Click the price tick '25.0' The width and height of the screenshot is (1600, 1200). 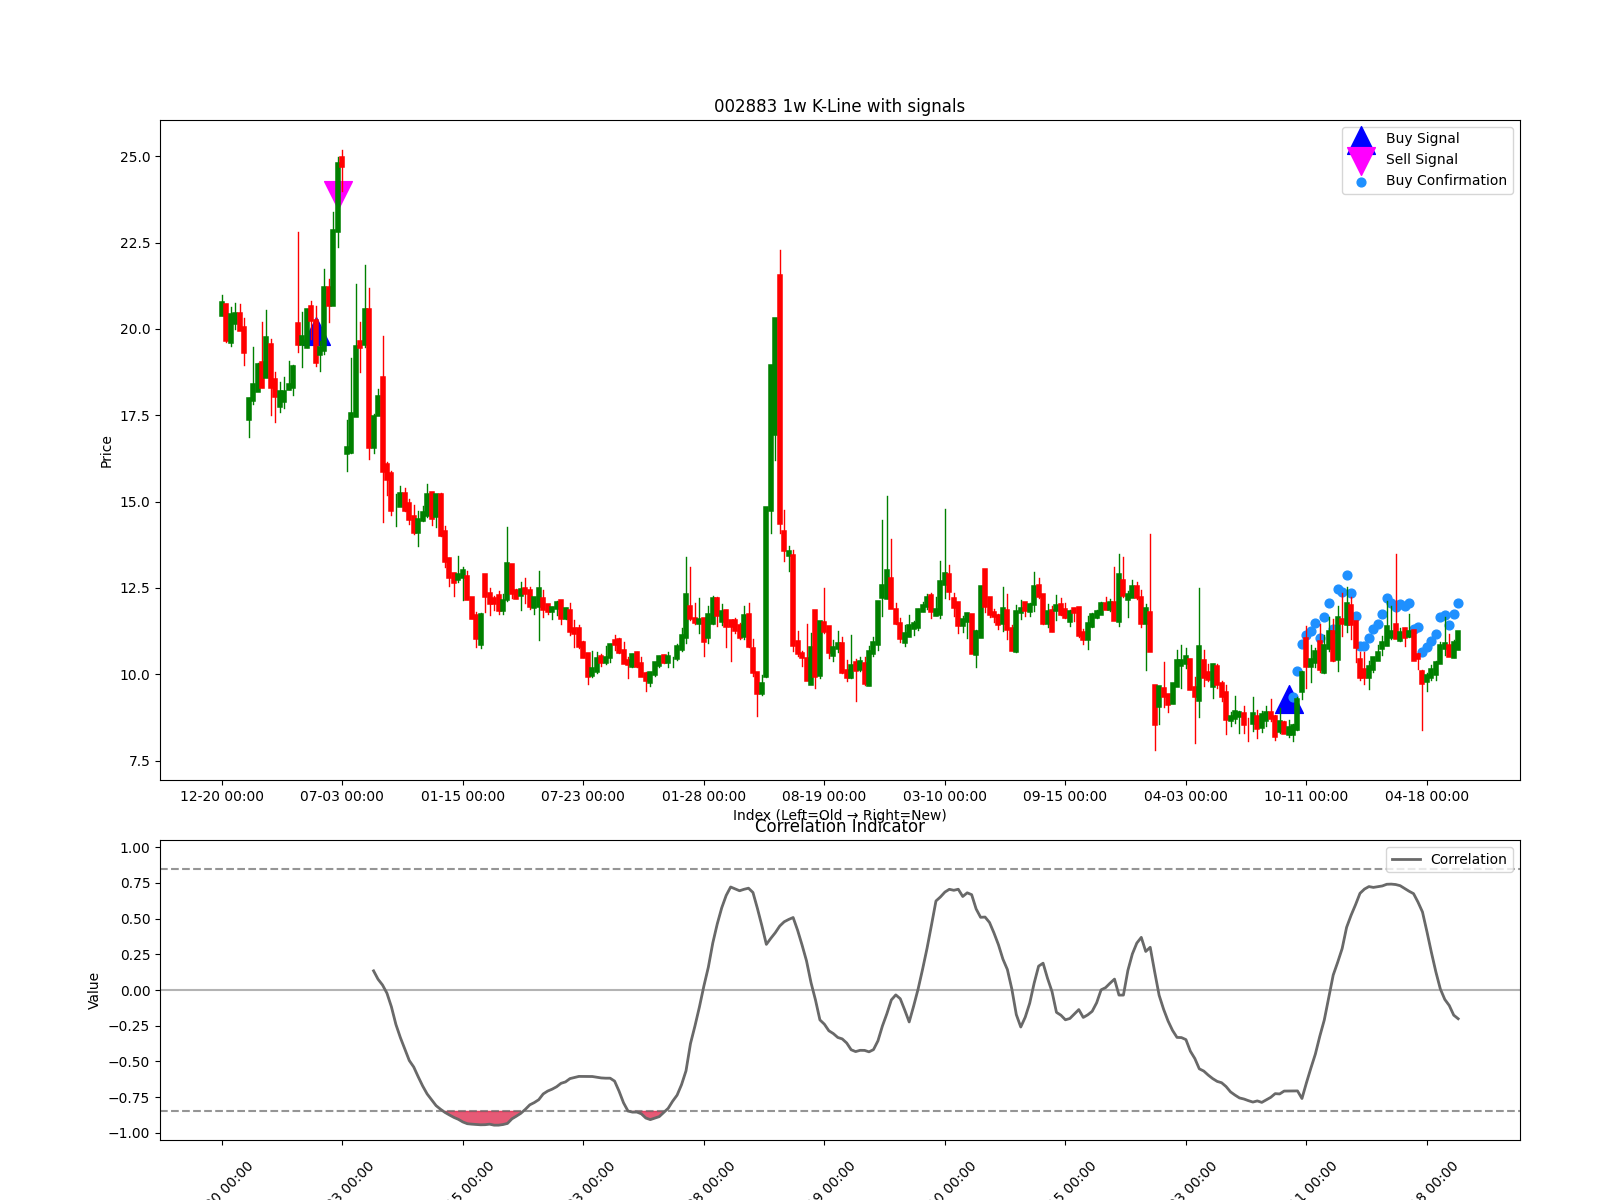135,157
